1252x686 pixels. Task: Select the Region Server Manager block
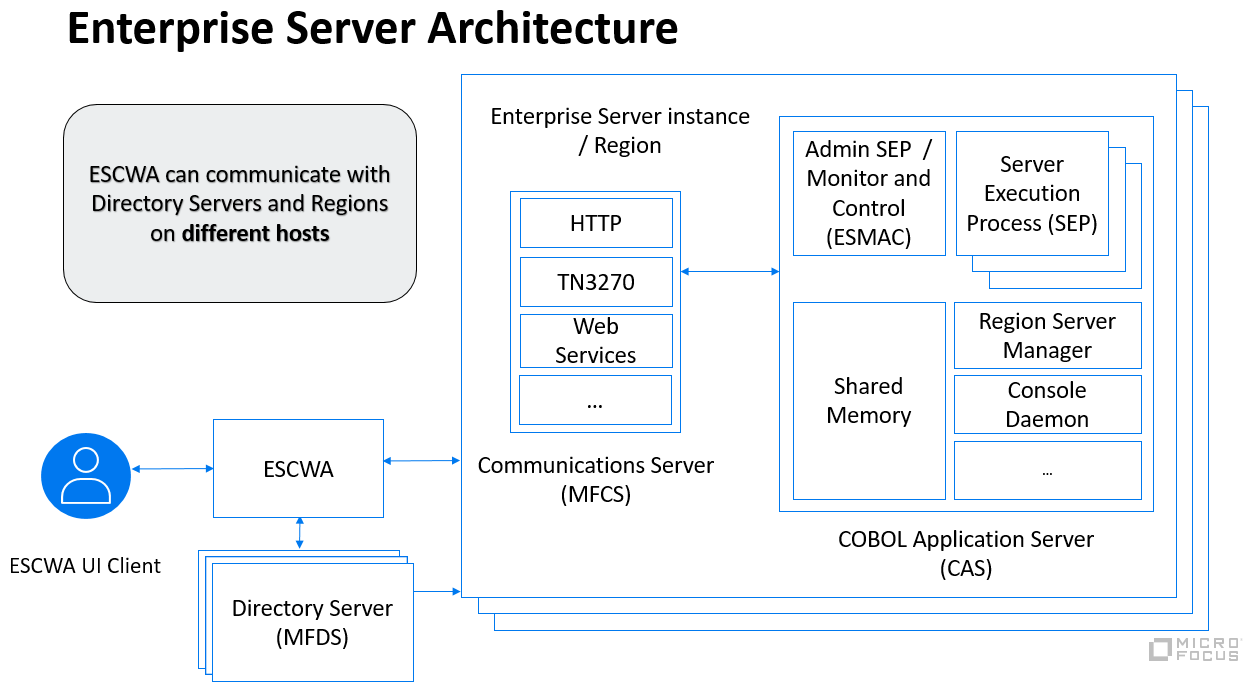tap(1047, 335)
